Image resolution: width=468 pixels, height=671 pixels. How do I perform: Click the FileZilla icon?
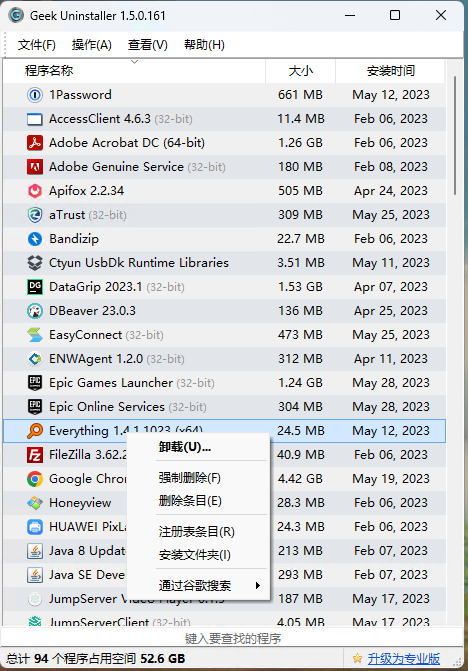point(35,454)
